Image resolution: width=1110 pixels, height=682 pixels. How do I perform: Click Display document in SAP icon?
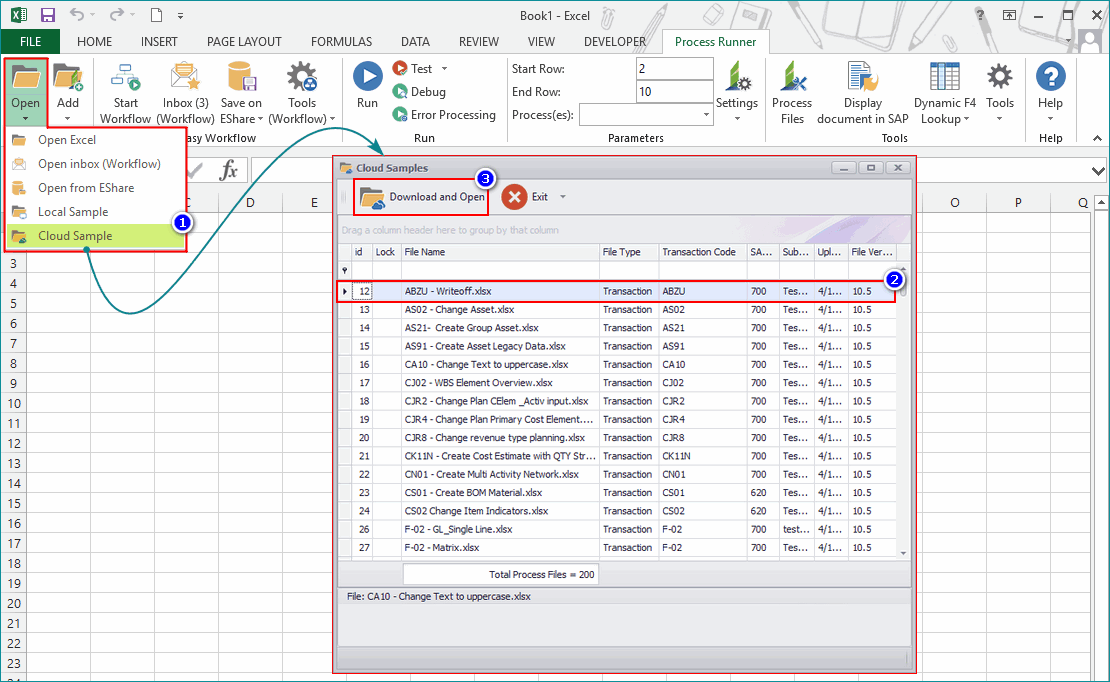pos(862,78)
